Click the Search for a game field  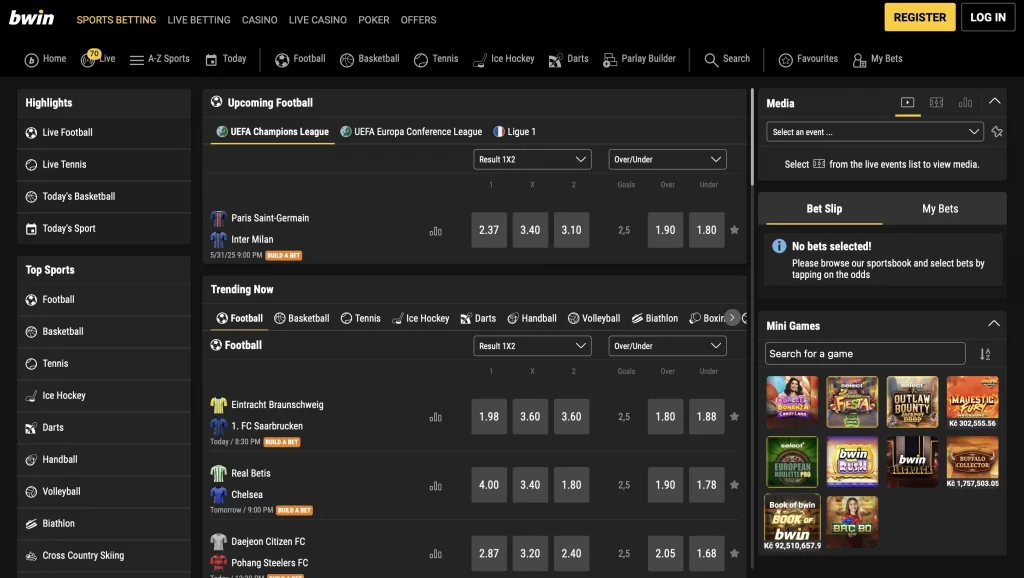pos(865,354)
